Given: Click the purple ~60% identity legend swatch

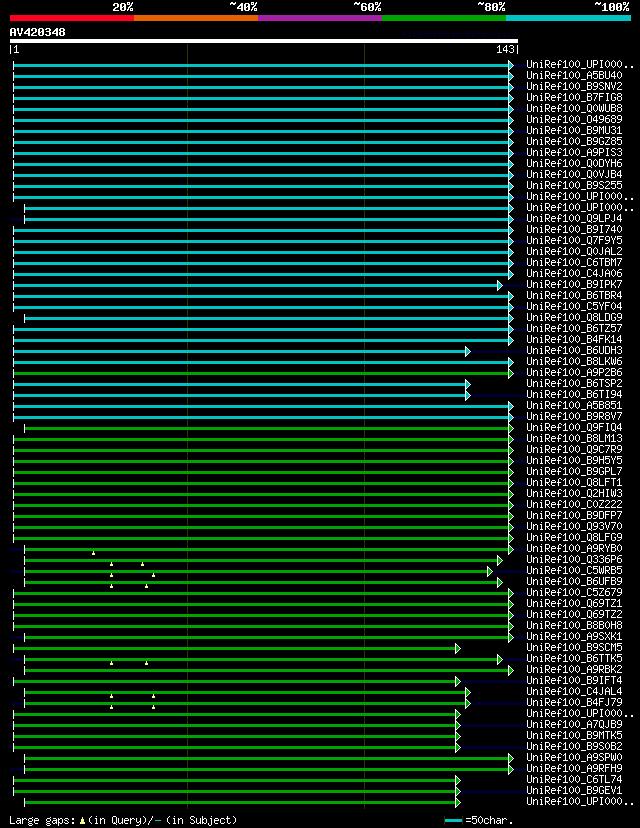Looking at the screenshot, I should [320, 18].
